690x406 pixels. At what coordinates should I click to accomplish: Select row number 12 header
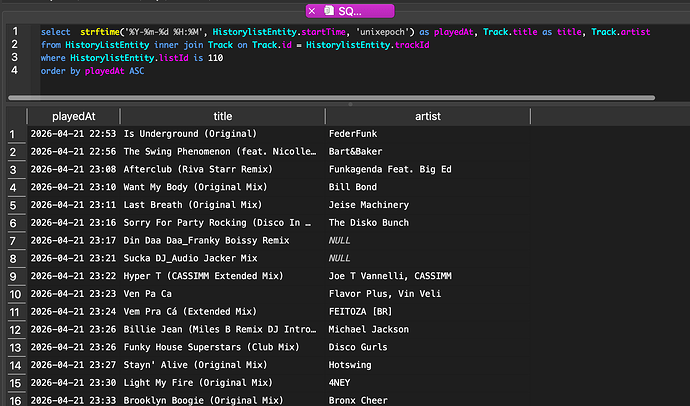15,330
